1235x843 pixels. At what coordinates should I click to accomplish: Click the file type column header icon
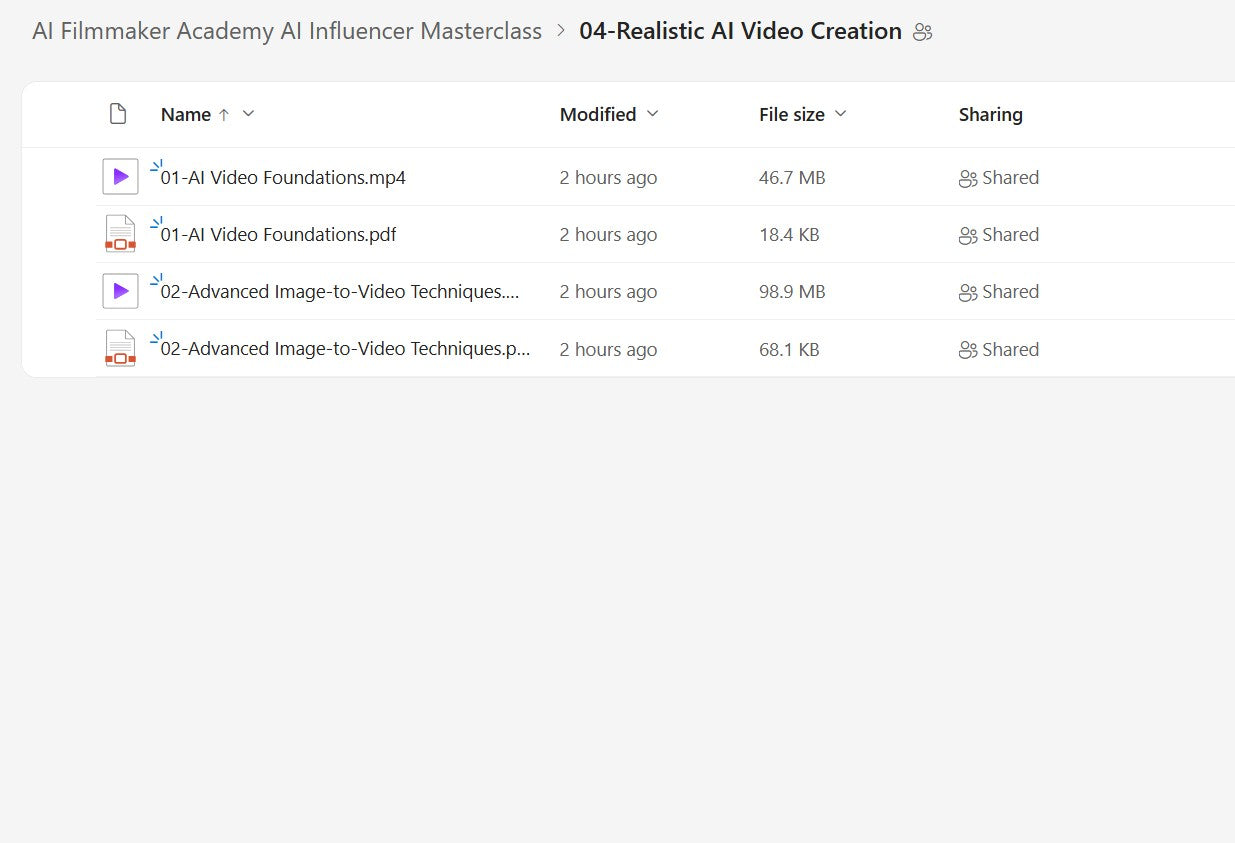(118, 114)
